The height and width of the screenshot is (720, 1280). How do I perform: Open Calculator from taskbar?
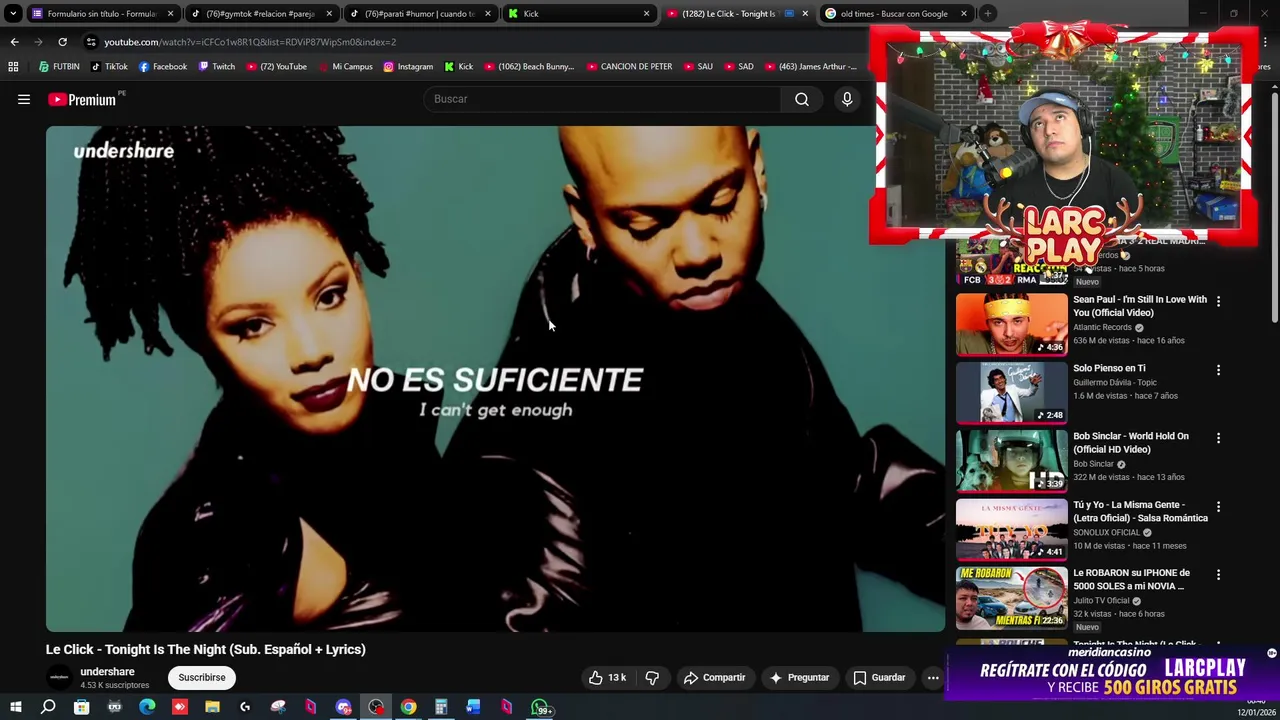441,708
